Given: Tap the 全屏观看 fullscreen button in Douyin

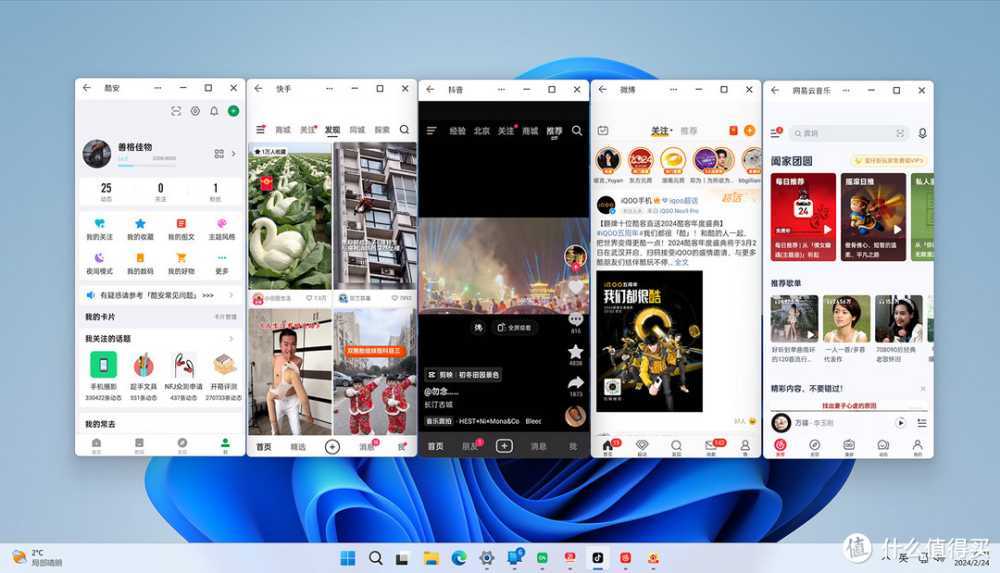Looking at the screenshot, I should (x=514, y=327).
